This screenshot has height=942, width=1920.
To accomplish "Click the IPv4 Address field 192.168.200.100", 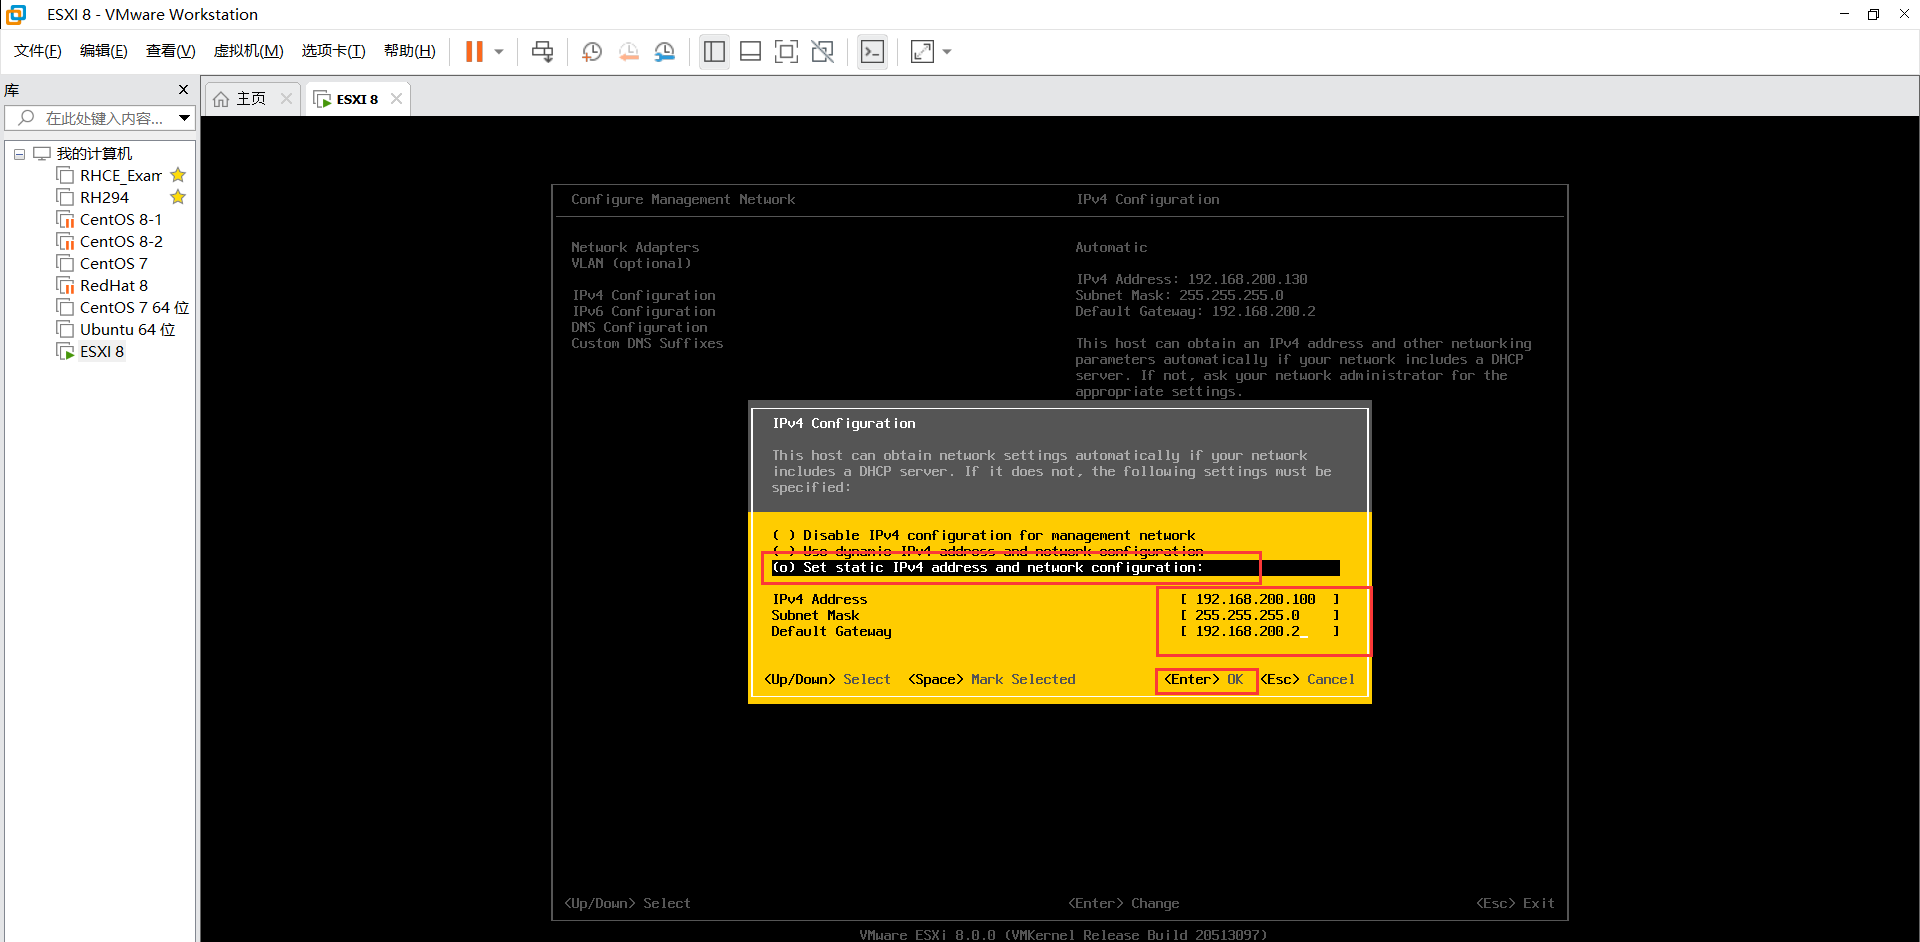I will pos(1260,600).
